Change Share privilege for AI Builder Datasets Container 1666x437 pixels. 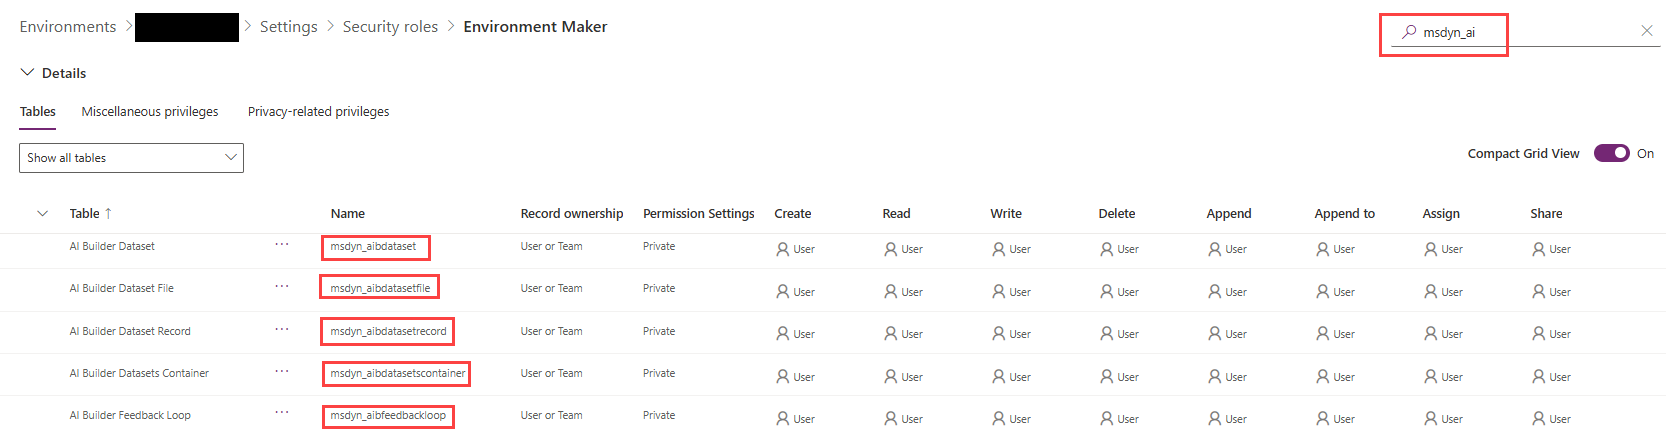point(1539,377)
